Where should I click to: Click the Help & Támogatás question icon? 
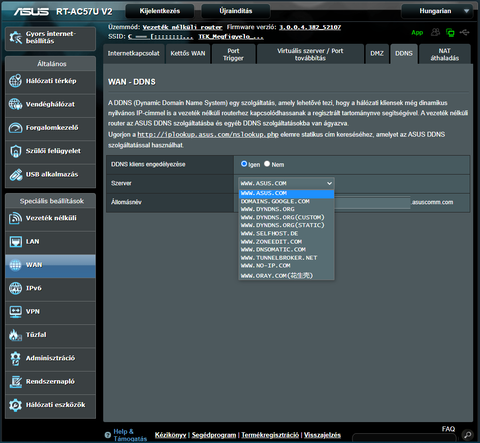coord(107,435)
